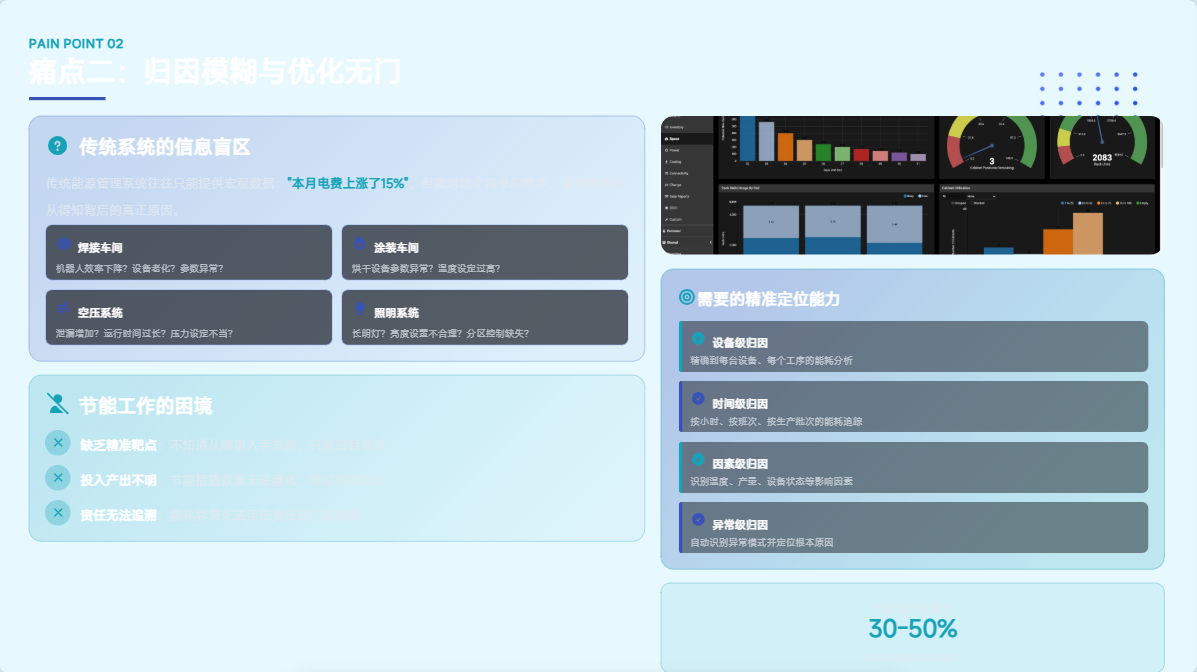Click the tallest blue bar in the top chart
Image resolution: width=1197 pixels, height=672 pixels.
(747, 137)
